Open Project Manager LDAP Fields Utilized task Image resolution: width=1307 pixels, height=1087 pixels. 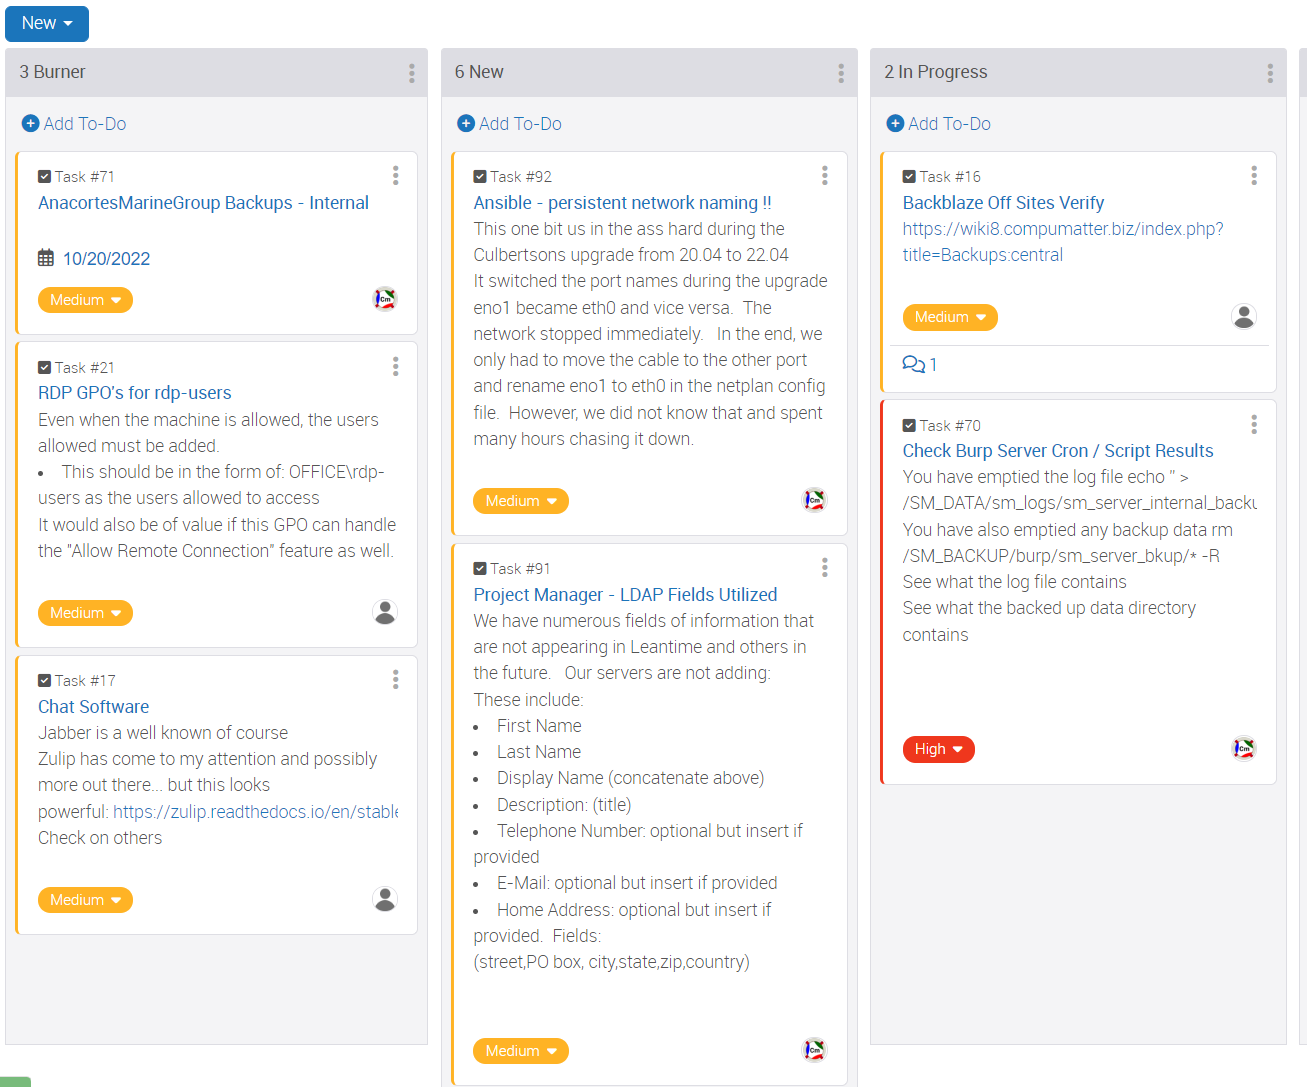click(x=625, y=595)
